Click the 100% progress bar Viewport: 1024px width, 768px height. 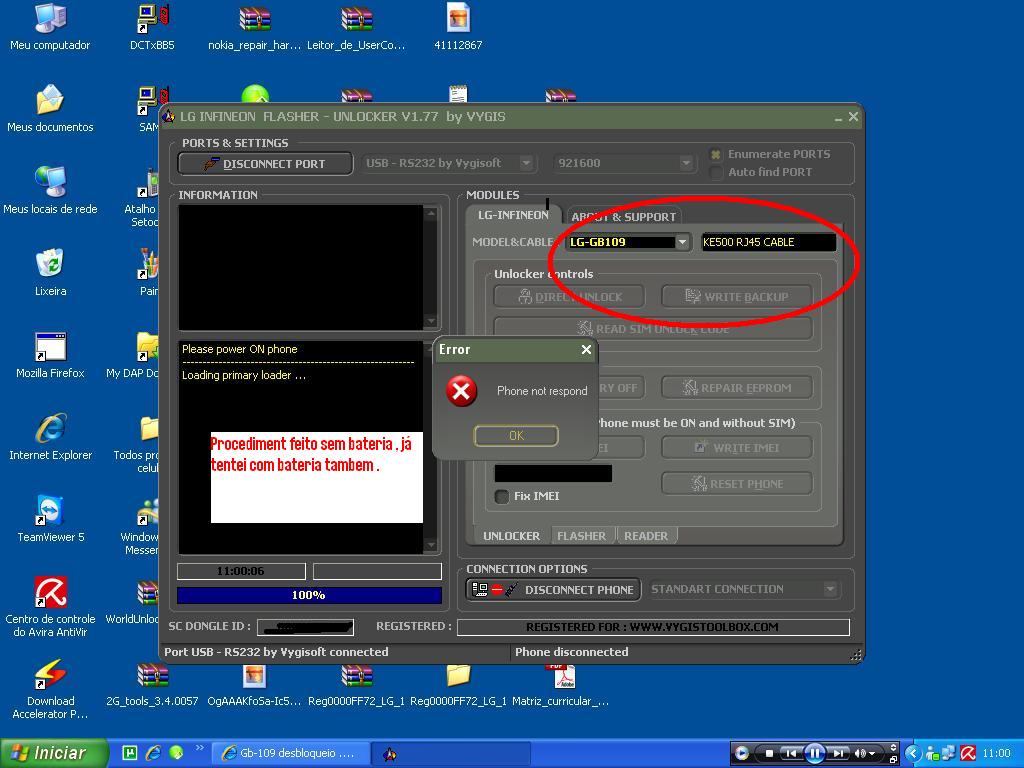pyautogui.click(x=309, y=595)
